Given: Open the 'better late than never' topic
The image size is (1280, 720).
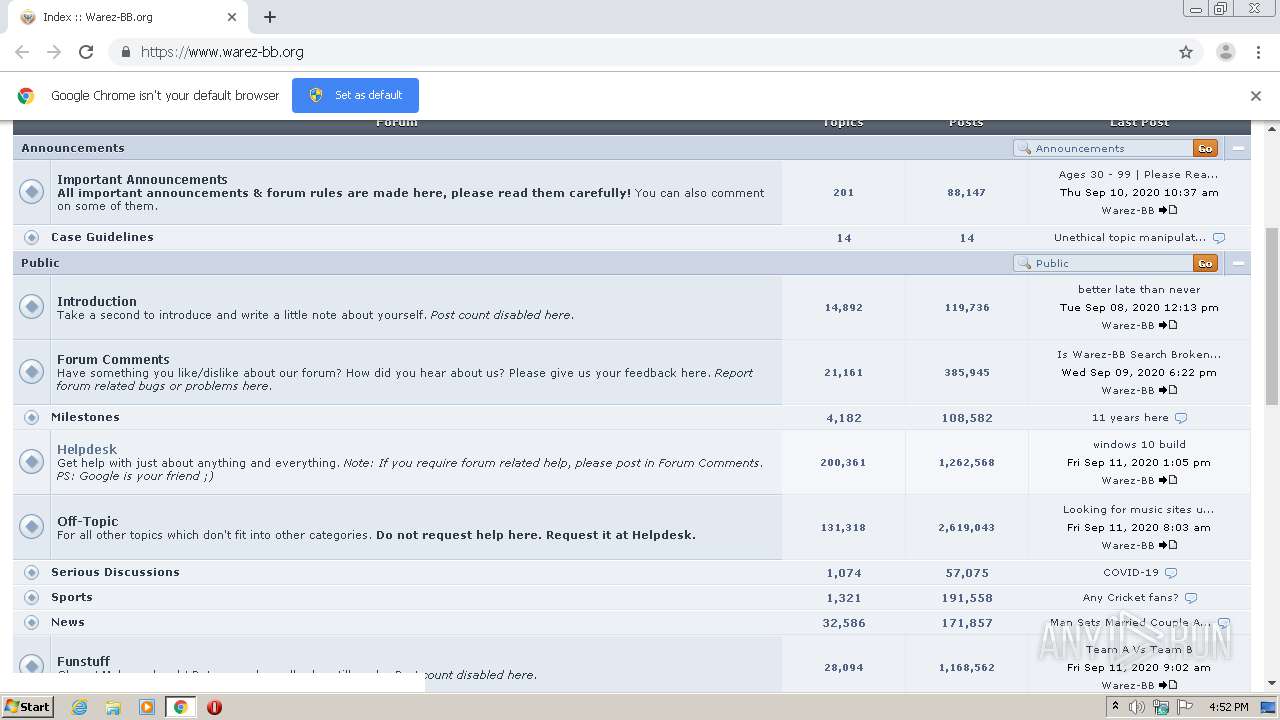Looking at the screenshot, I should click(1139, 289).
